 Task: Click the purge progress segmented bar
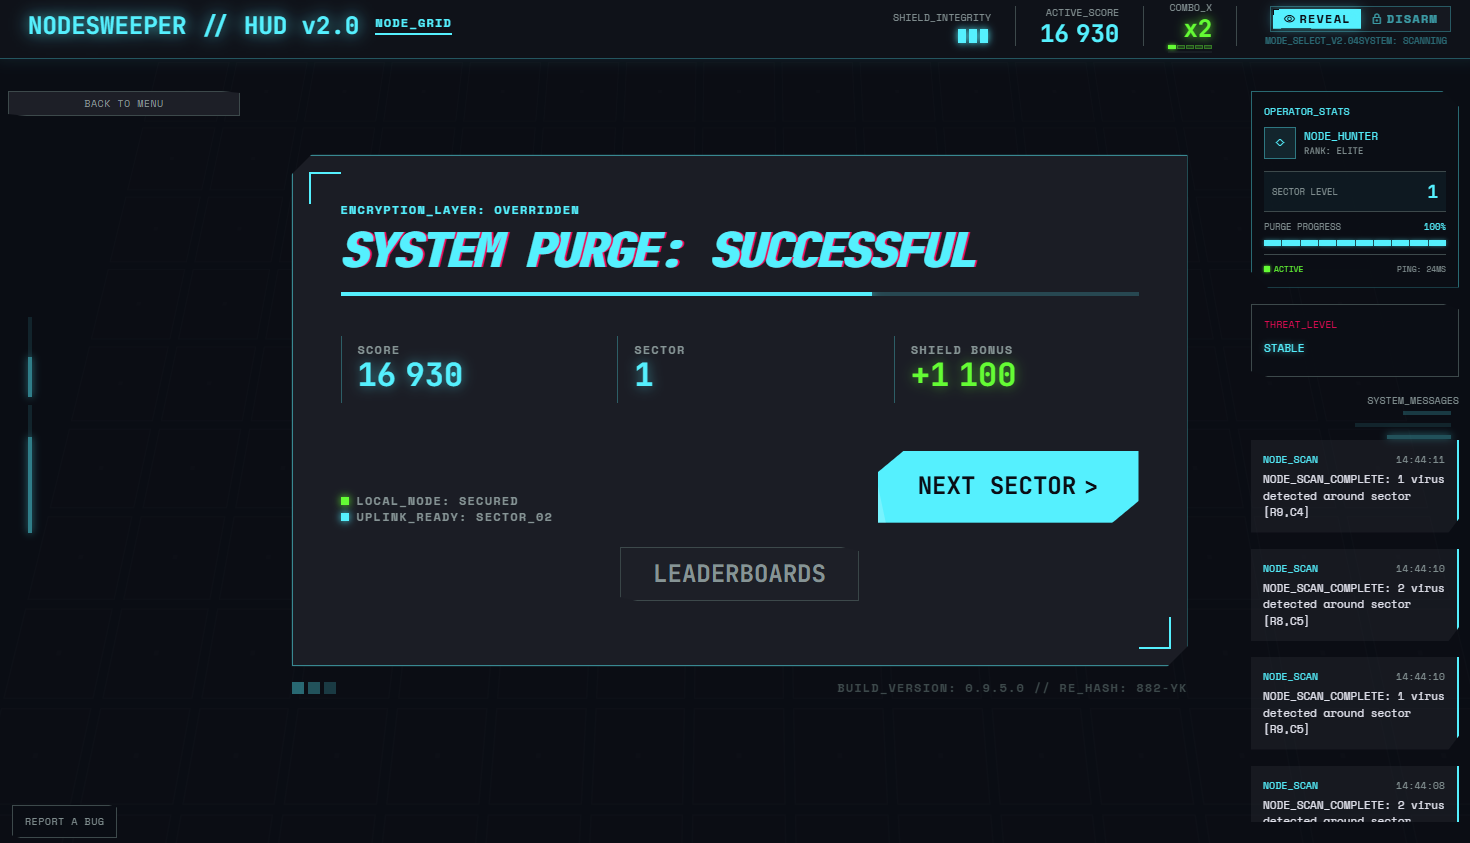(1355, 243)
